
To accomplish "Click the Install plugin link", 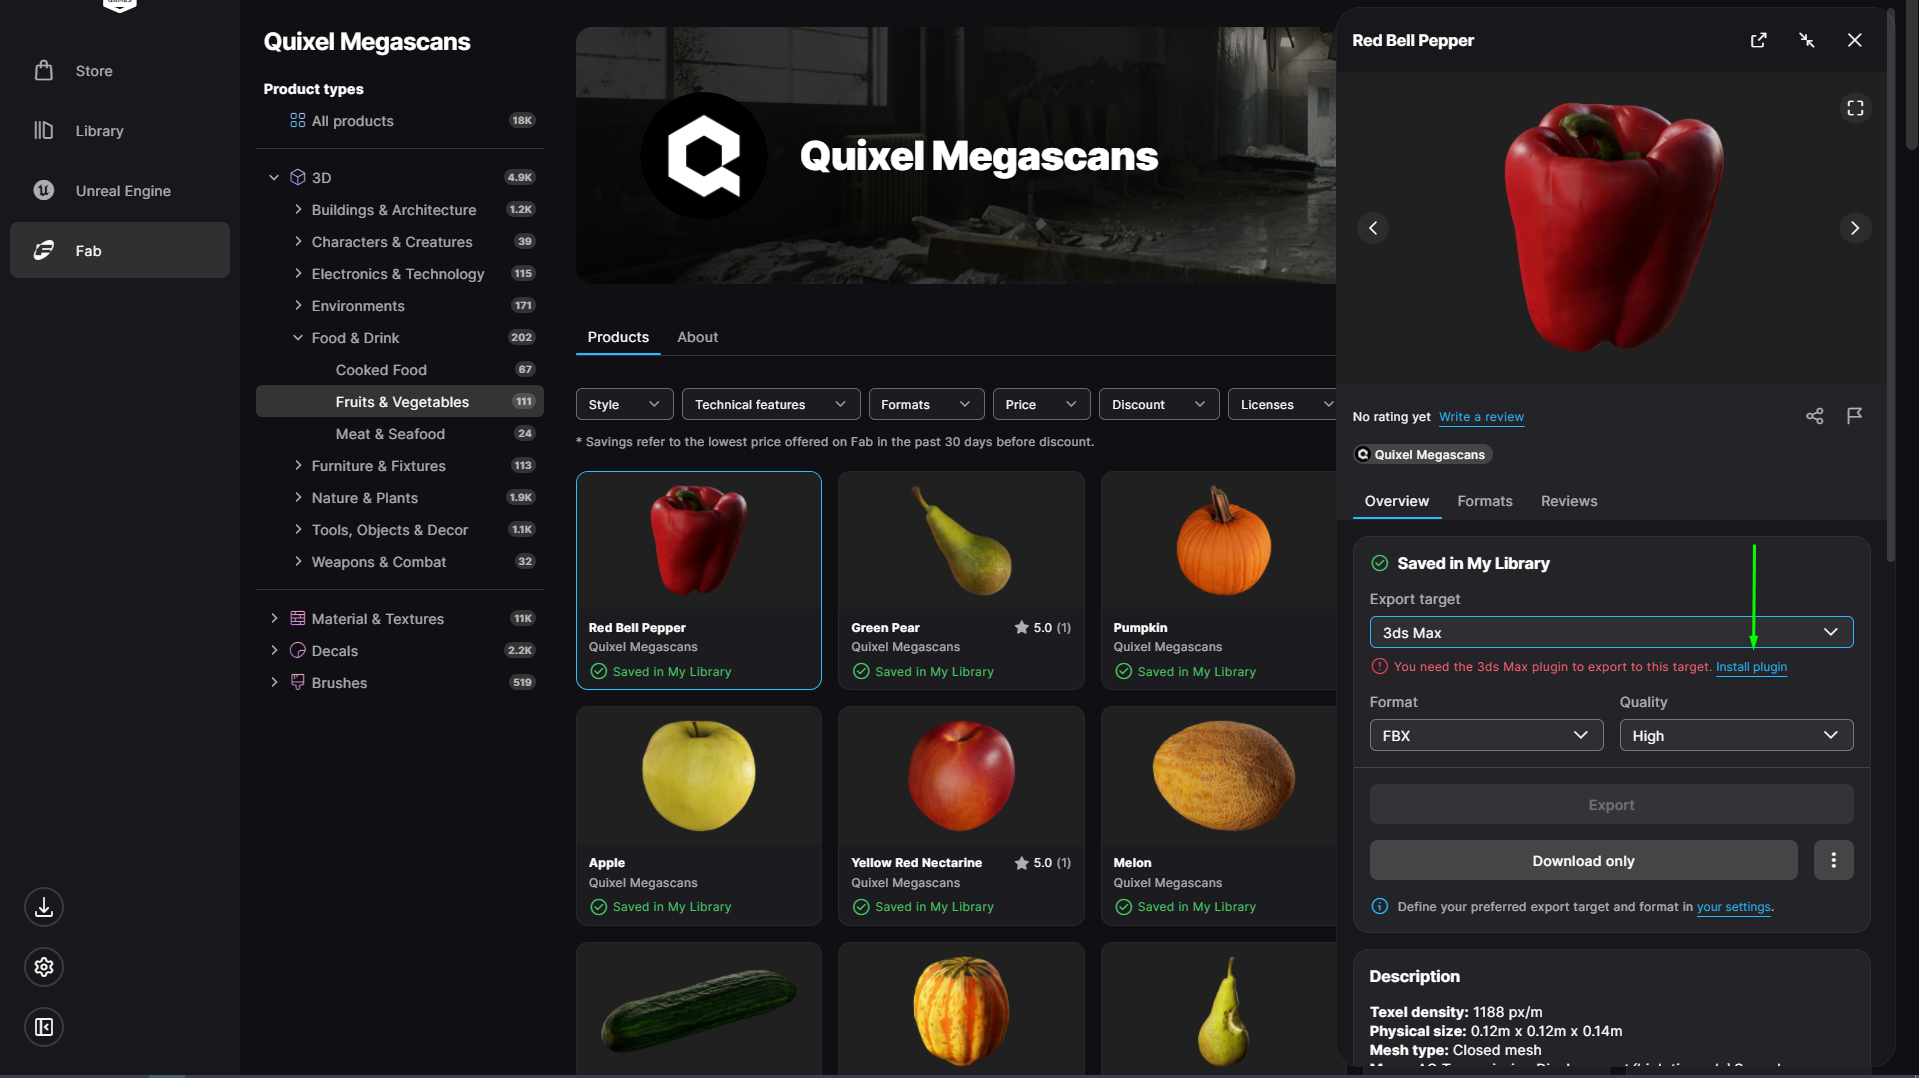I will tap(1751, 667).
